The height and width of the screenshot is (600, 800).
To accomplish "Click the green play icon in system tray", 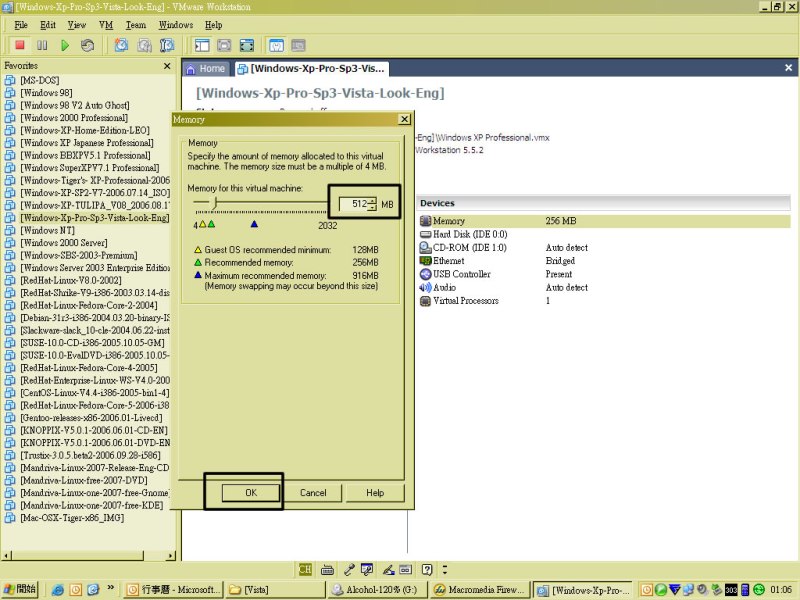I will [x=661, y=590].
